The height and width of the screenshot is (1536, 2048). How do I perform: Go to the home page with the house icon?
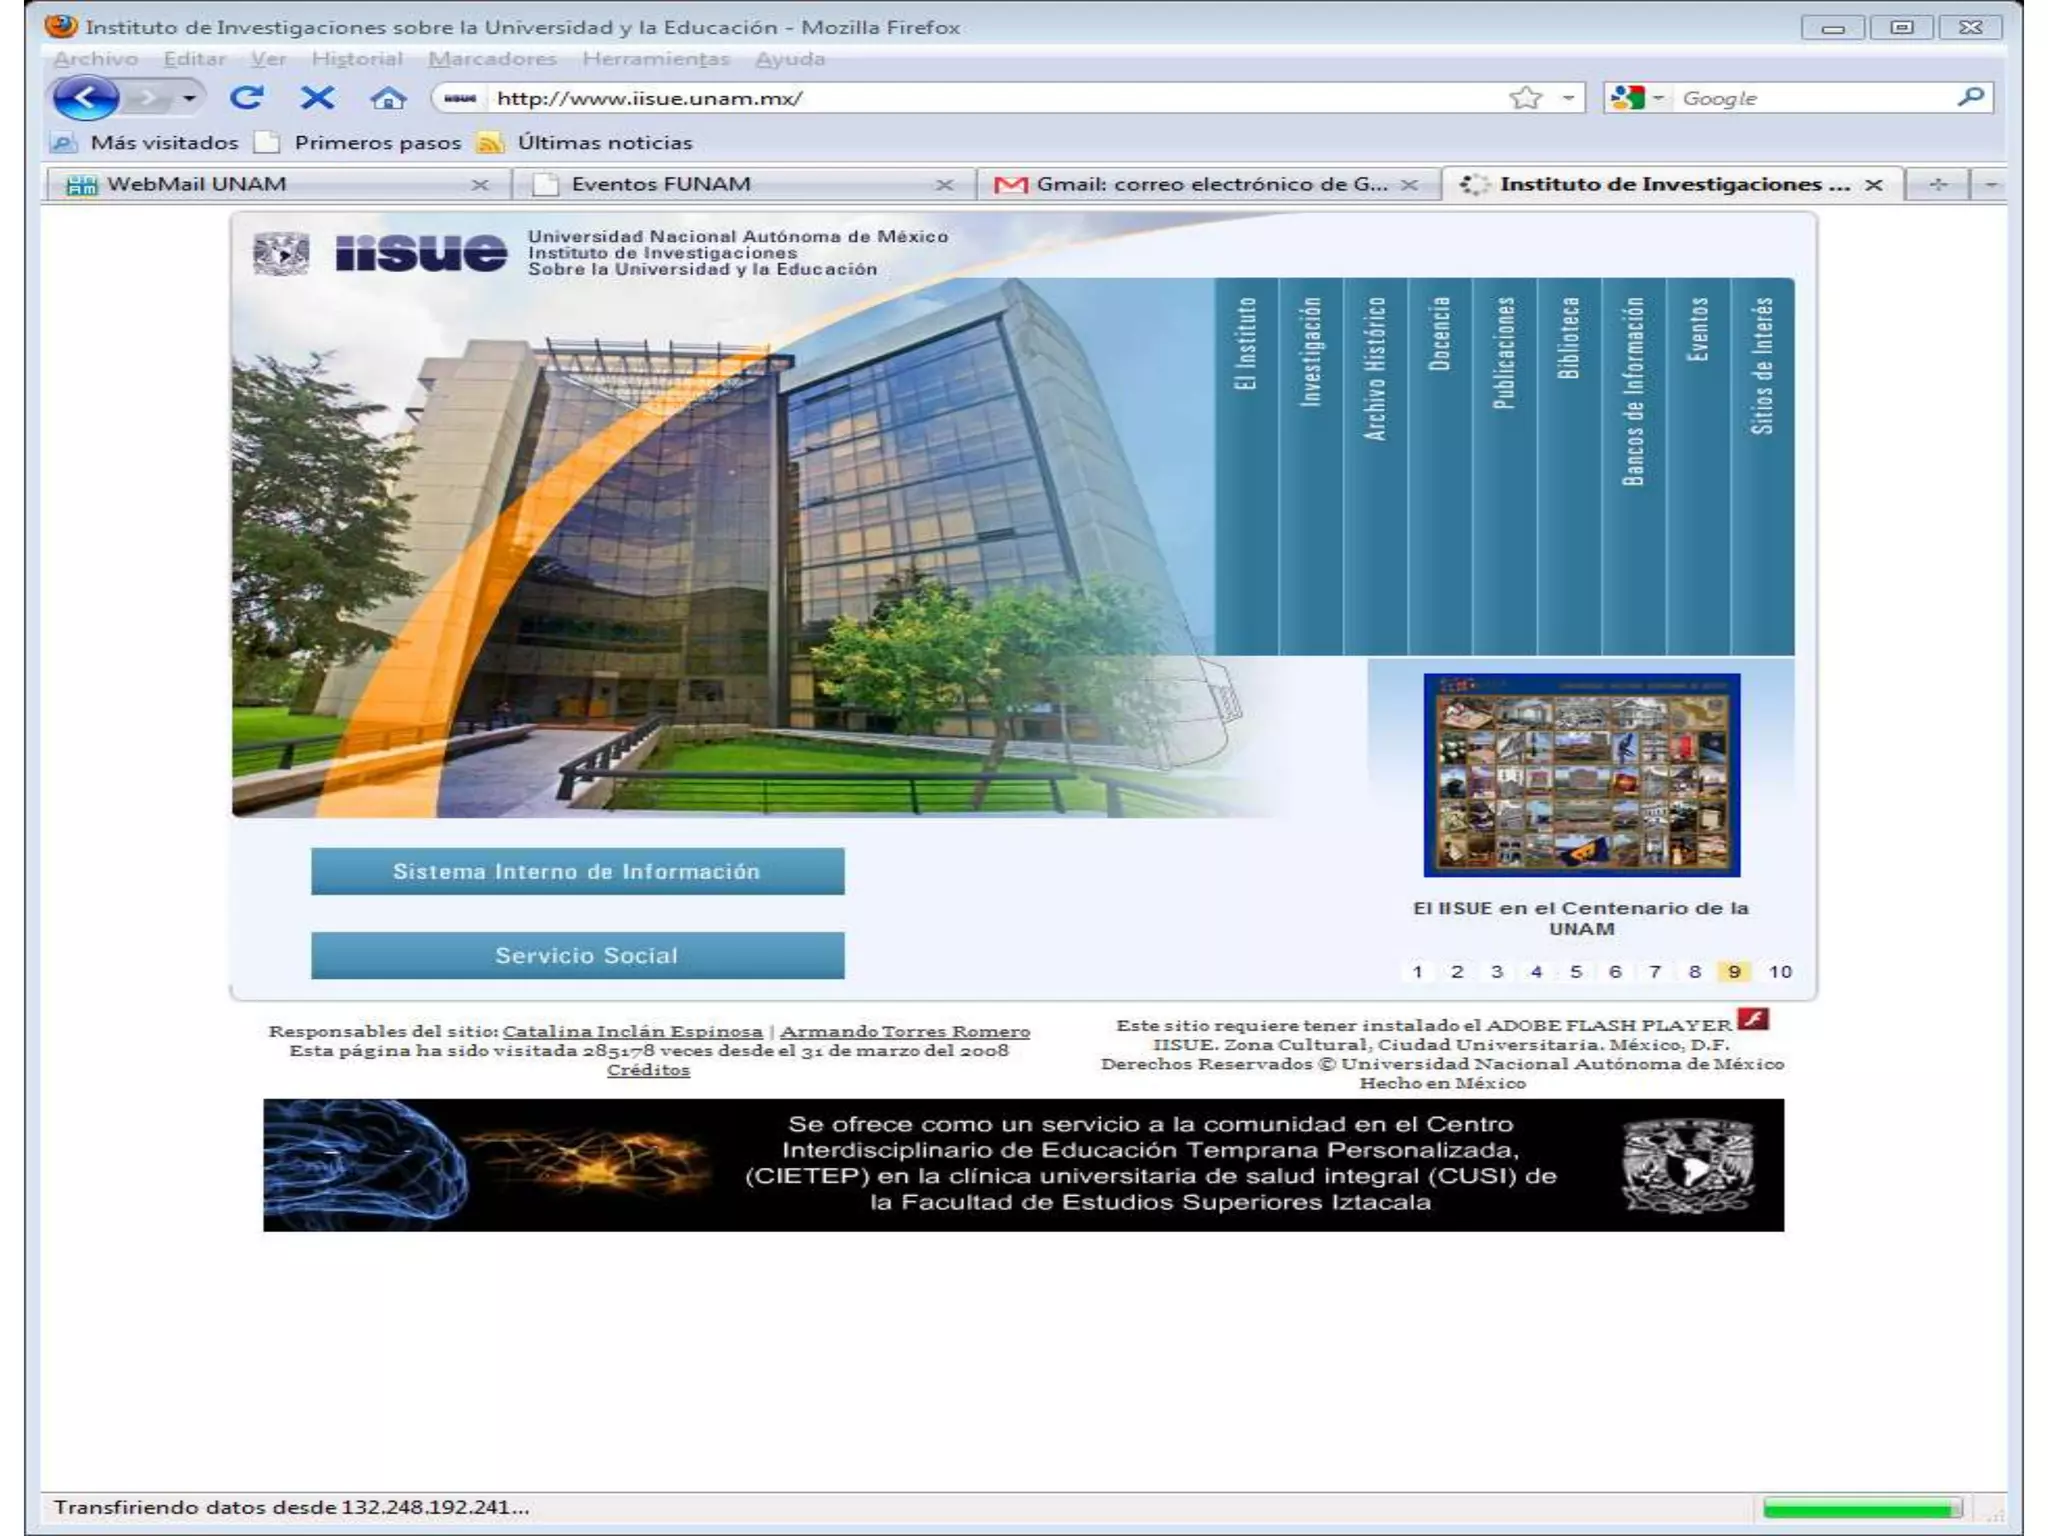[388, 98]
